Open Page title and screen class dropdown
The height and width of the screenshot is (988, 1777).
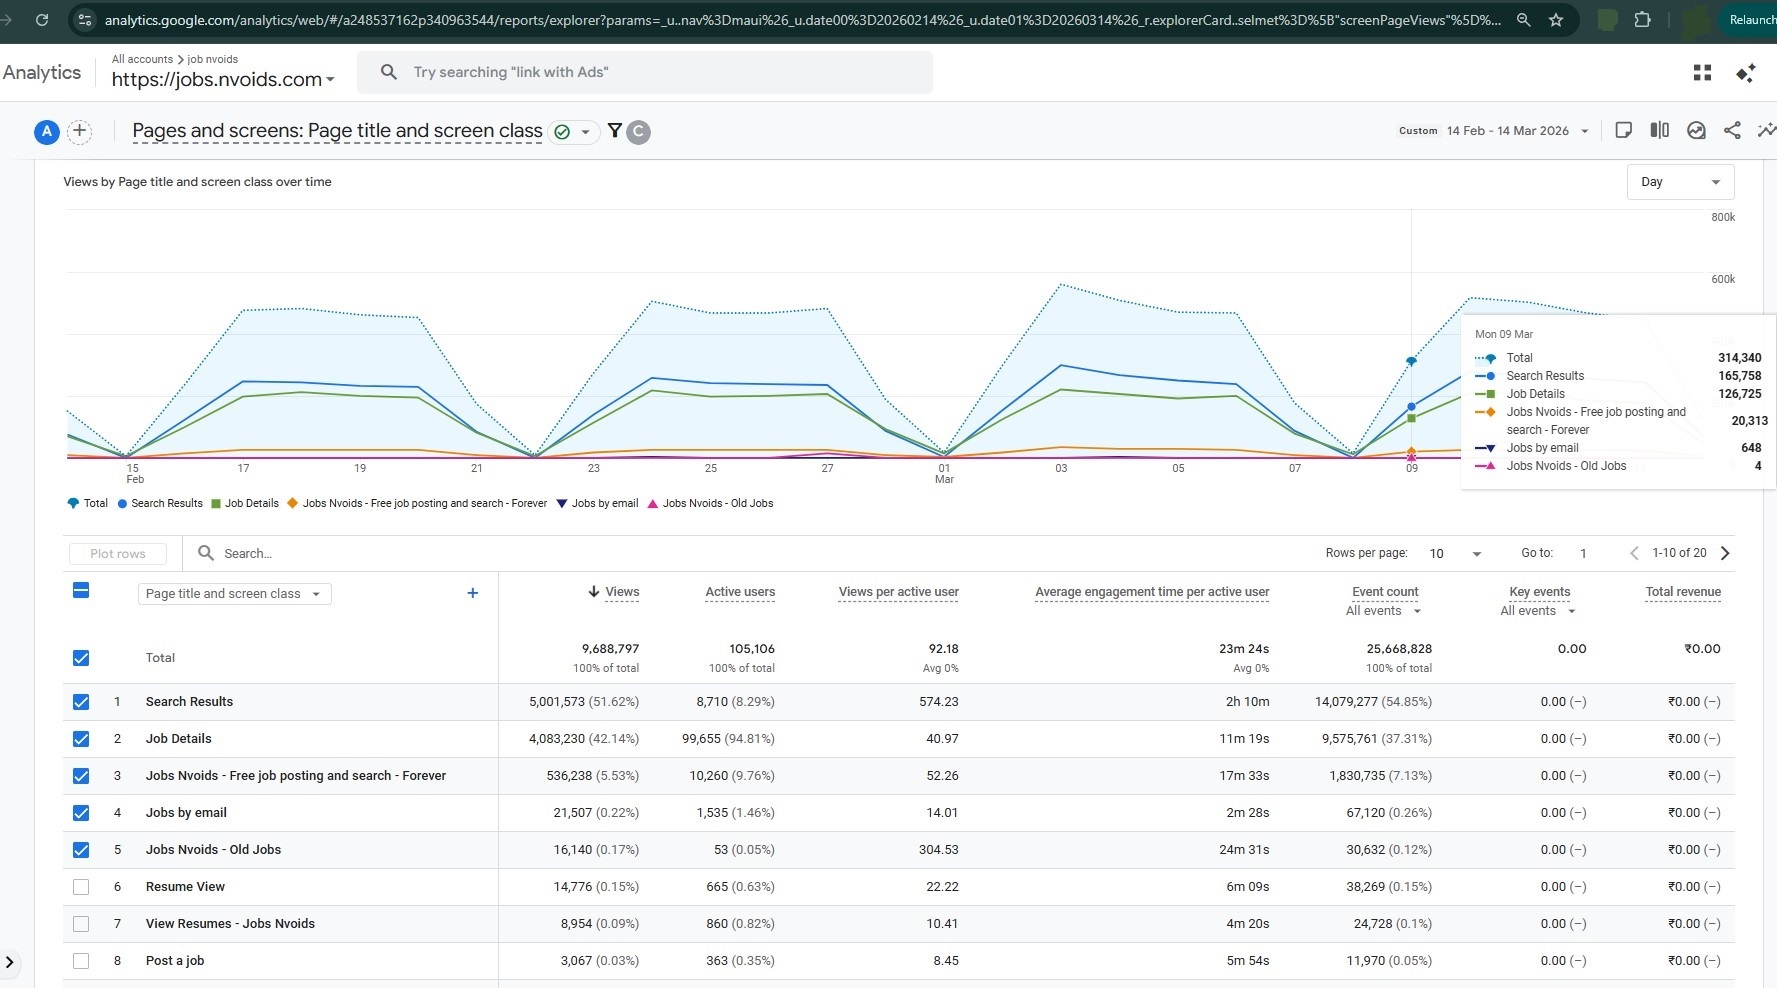[233, 594]
